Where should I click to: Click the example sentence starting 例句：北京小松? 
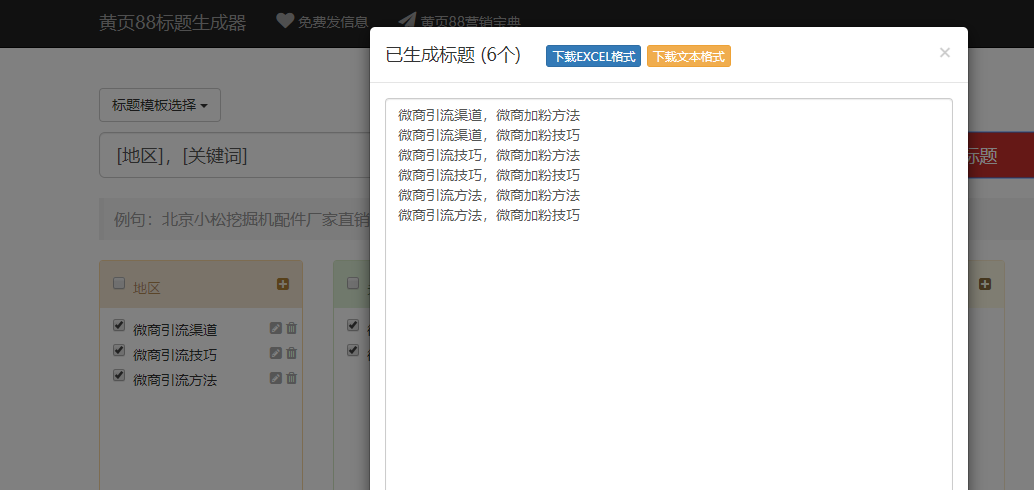pyautogui.click(x=241, y=219)
